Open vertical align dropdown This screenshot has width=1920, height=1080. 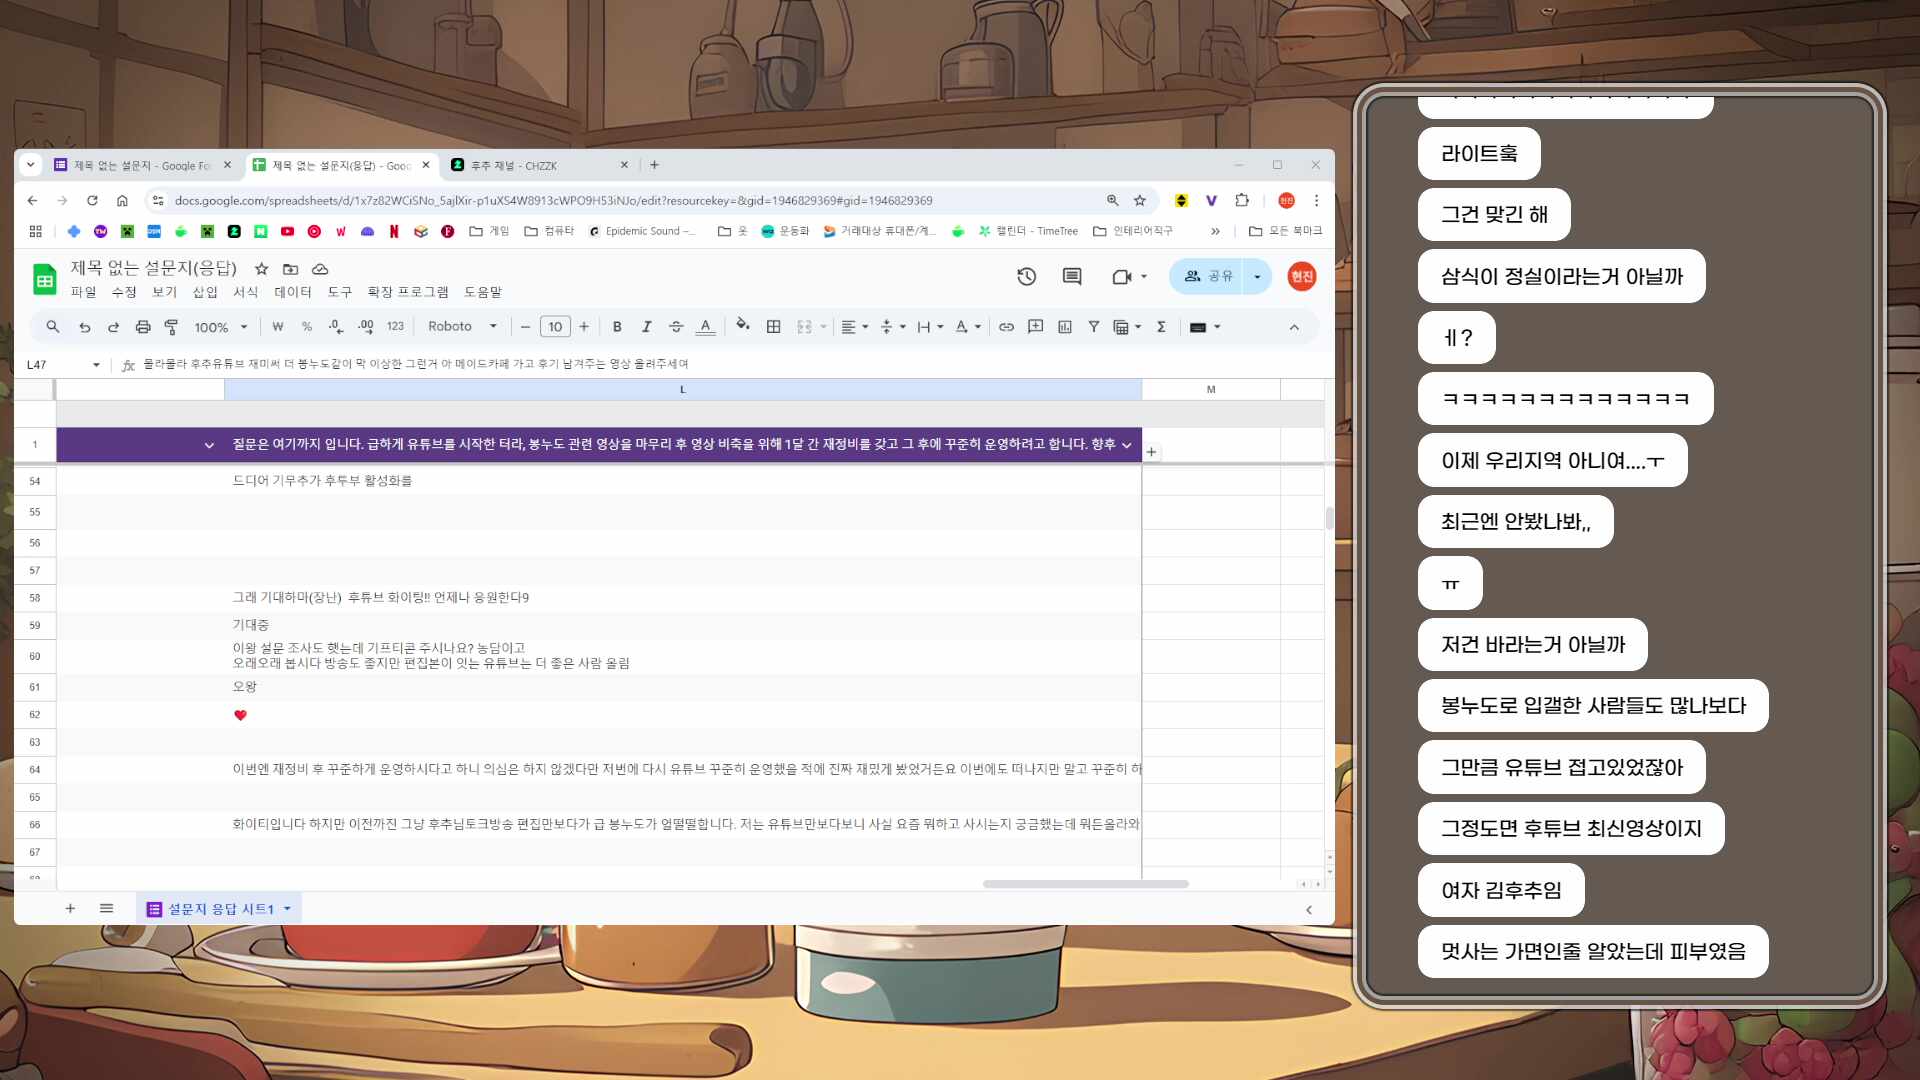tap(892, 327)
